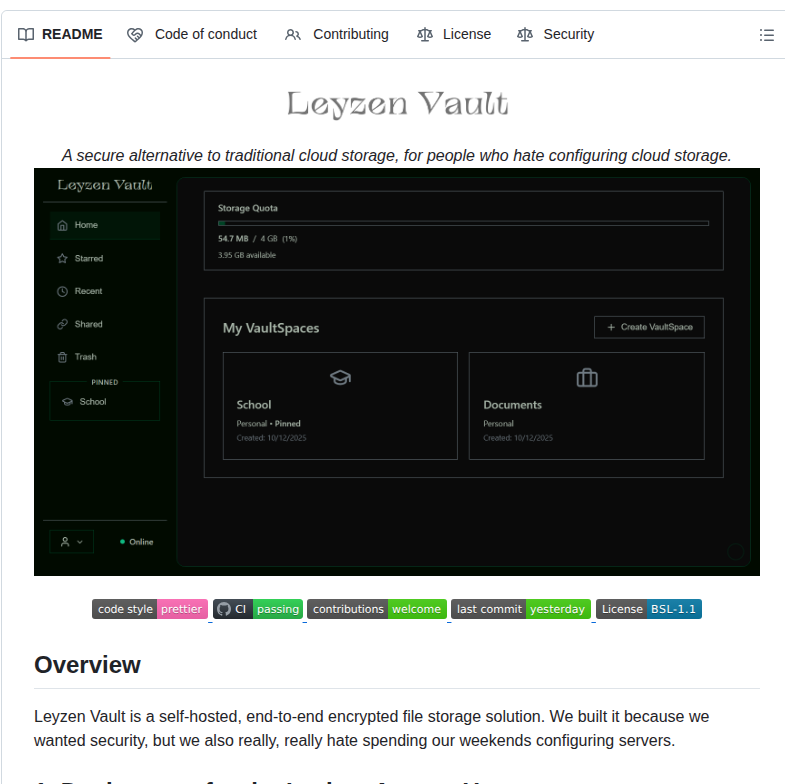Viewport: 785px width, 784px height.
Task: Click the Recent clock icon
Action: pyautogui.click(x=62, y=291)
